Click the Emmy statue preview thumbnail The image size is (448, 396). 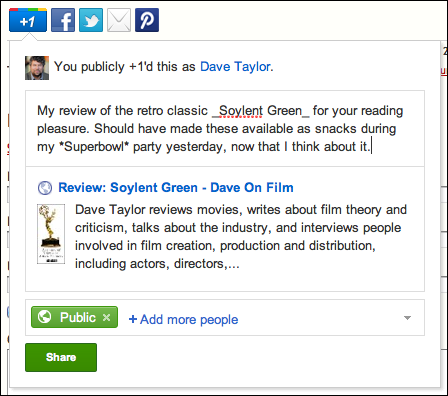51,234
